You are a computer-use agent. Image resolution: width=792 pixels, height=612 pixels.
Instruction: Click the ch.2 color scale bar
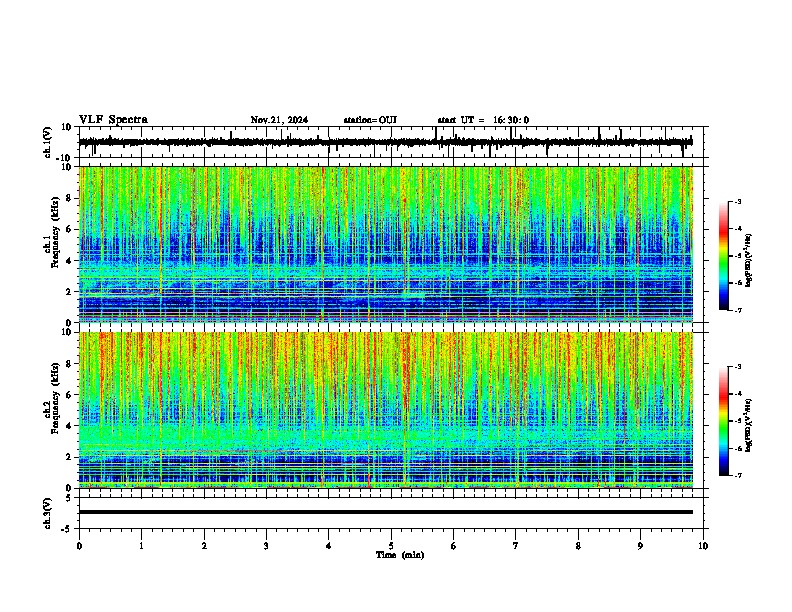pos(724,421)
